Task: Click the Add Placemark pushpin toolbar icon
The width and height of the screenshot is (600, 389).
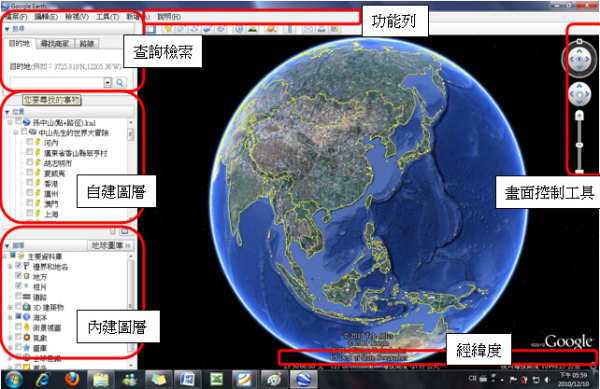Action: (x=168, y=29)
